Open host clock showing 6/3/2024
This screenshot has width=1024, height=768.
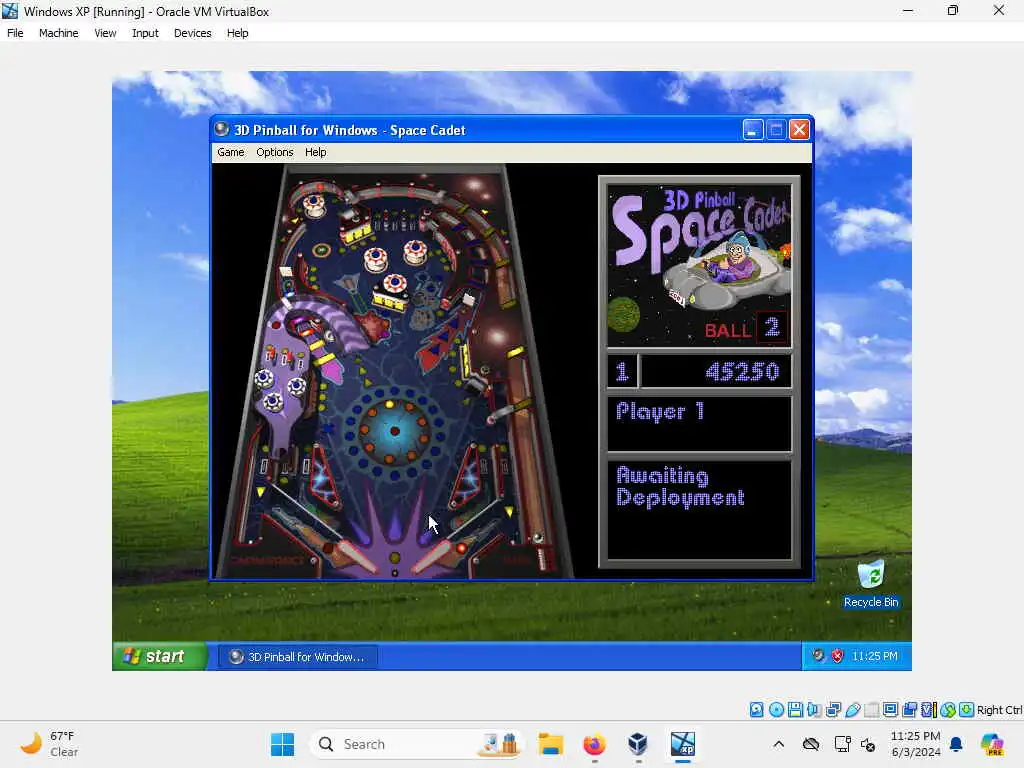(916, 744)
